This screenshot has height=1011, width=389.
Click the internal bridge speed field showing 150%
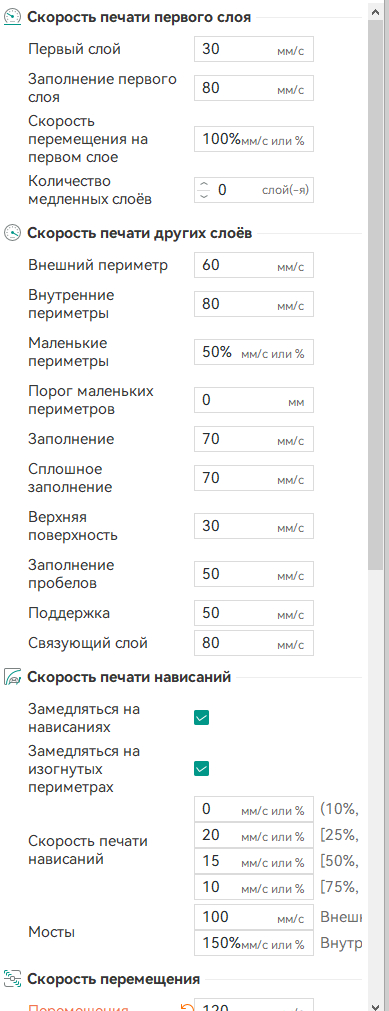[x=254, y=943]
